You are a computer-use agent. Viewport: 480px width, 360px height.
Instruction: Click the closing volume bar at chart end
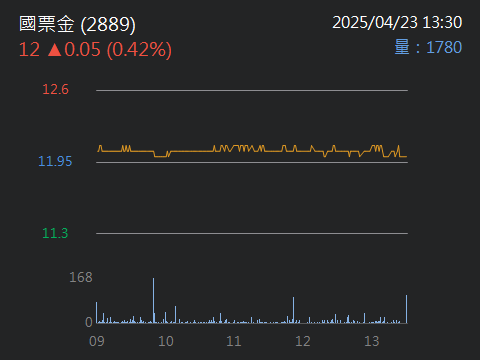pos(406,309)
